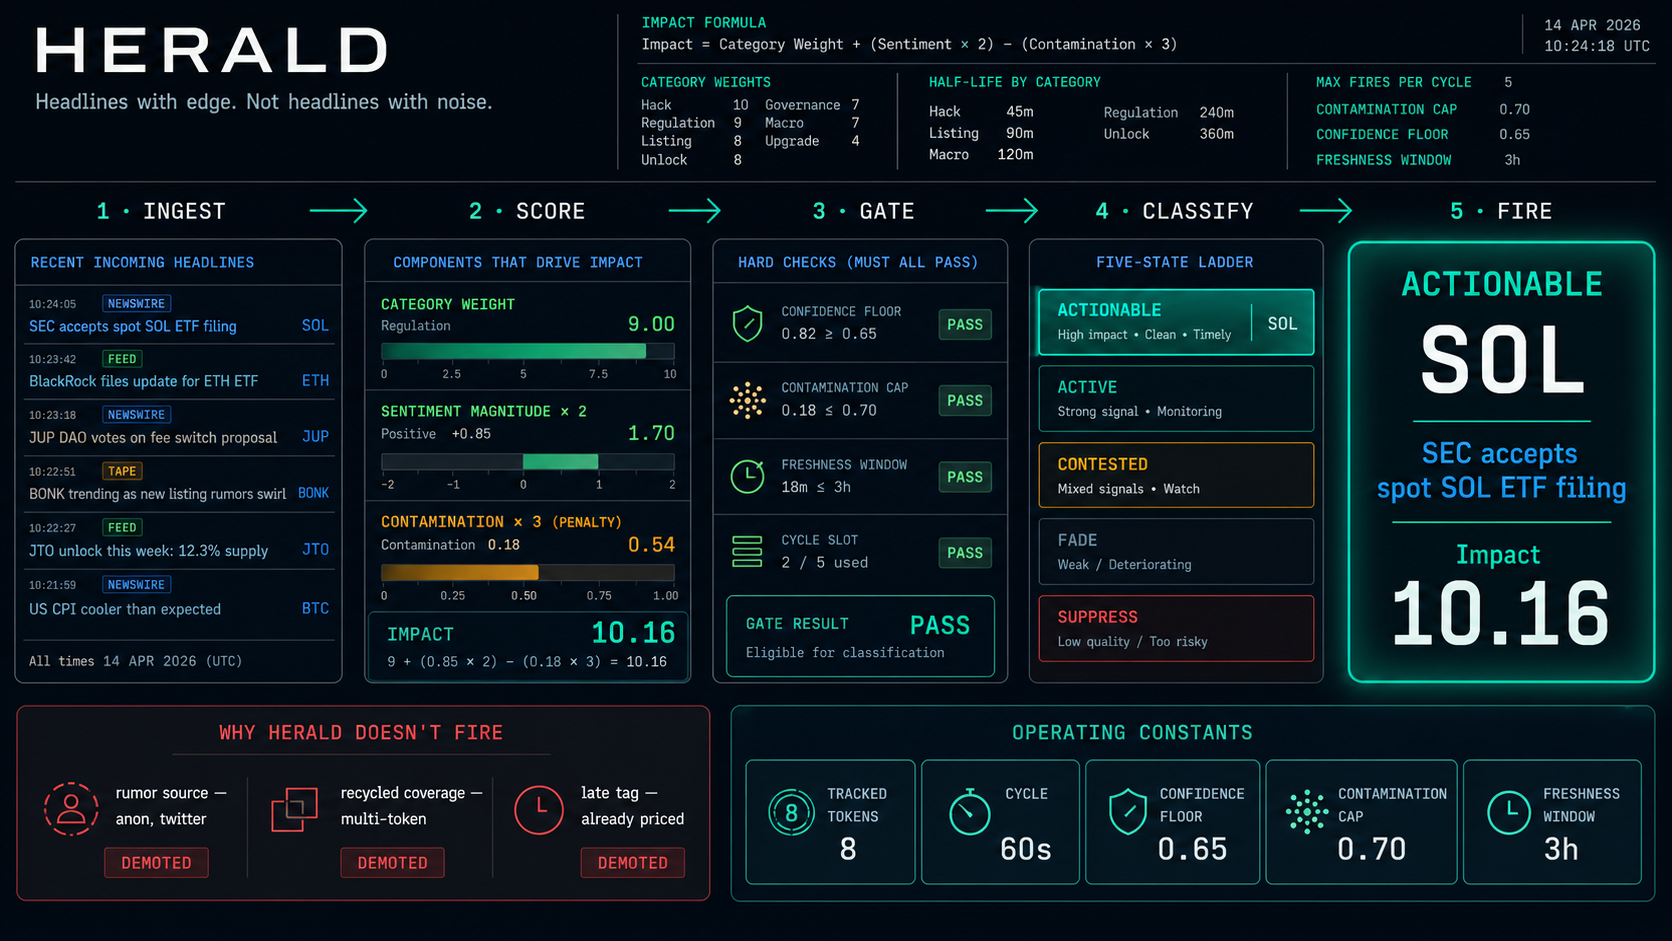Click the HERALD logo title

click(212, 50)
